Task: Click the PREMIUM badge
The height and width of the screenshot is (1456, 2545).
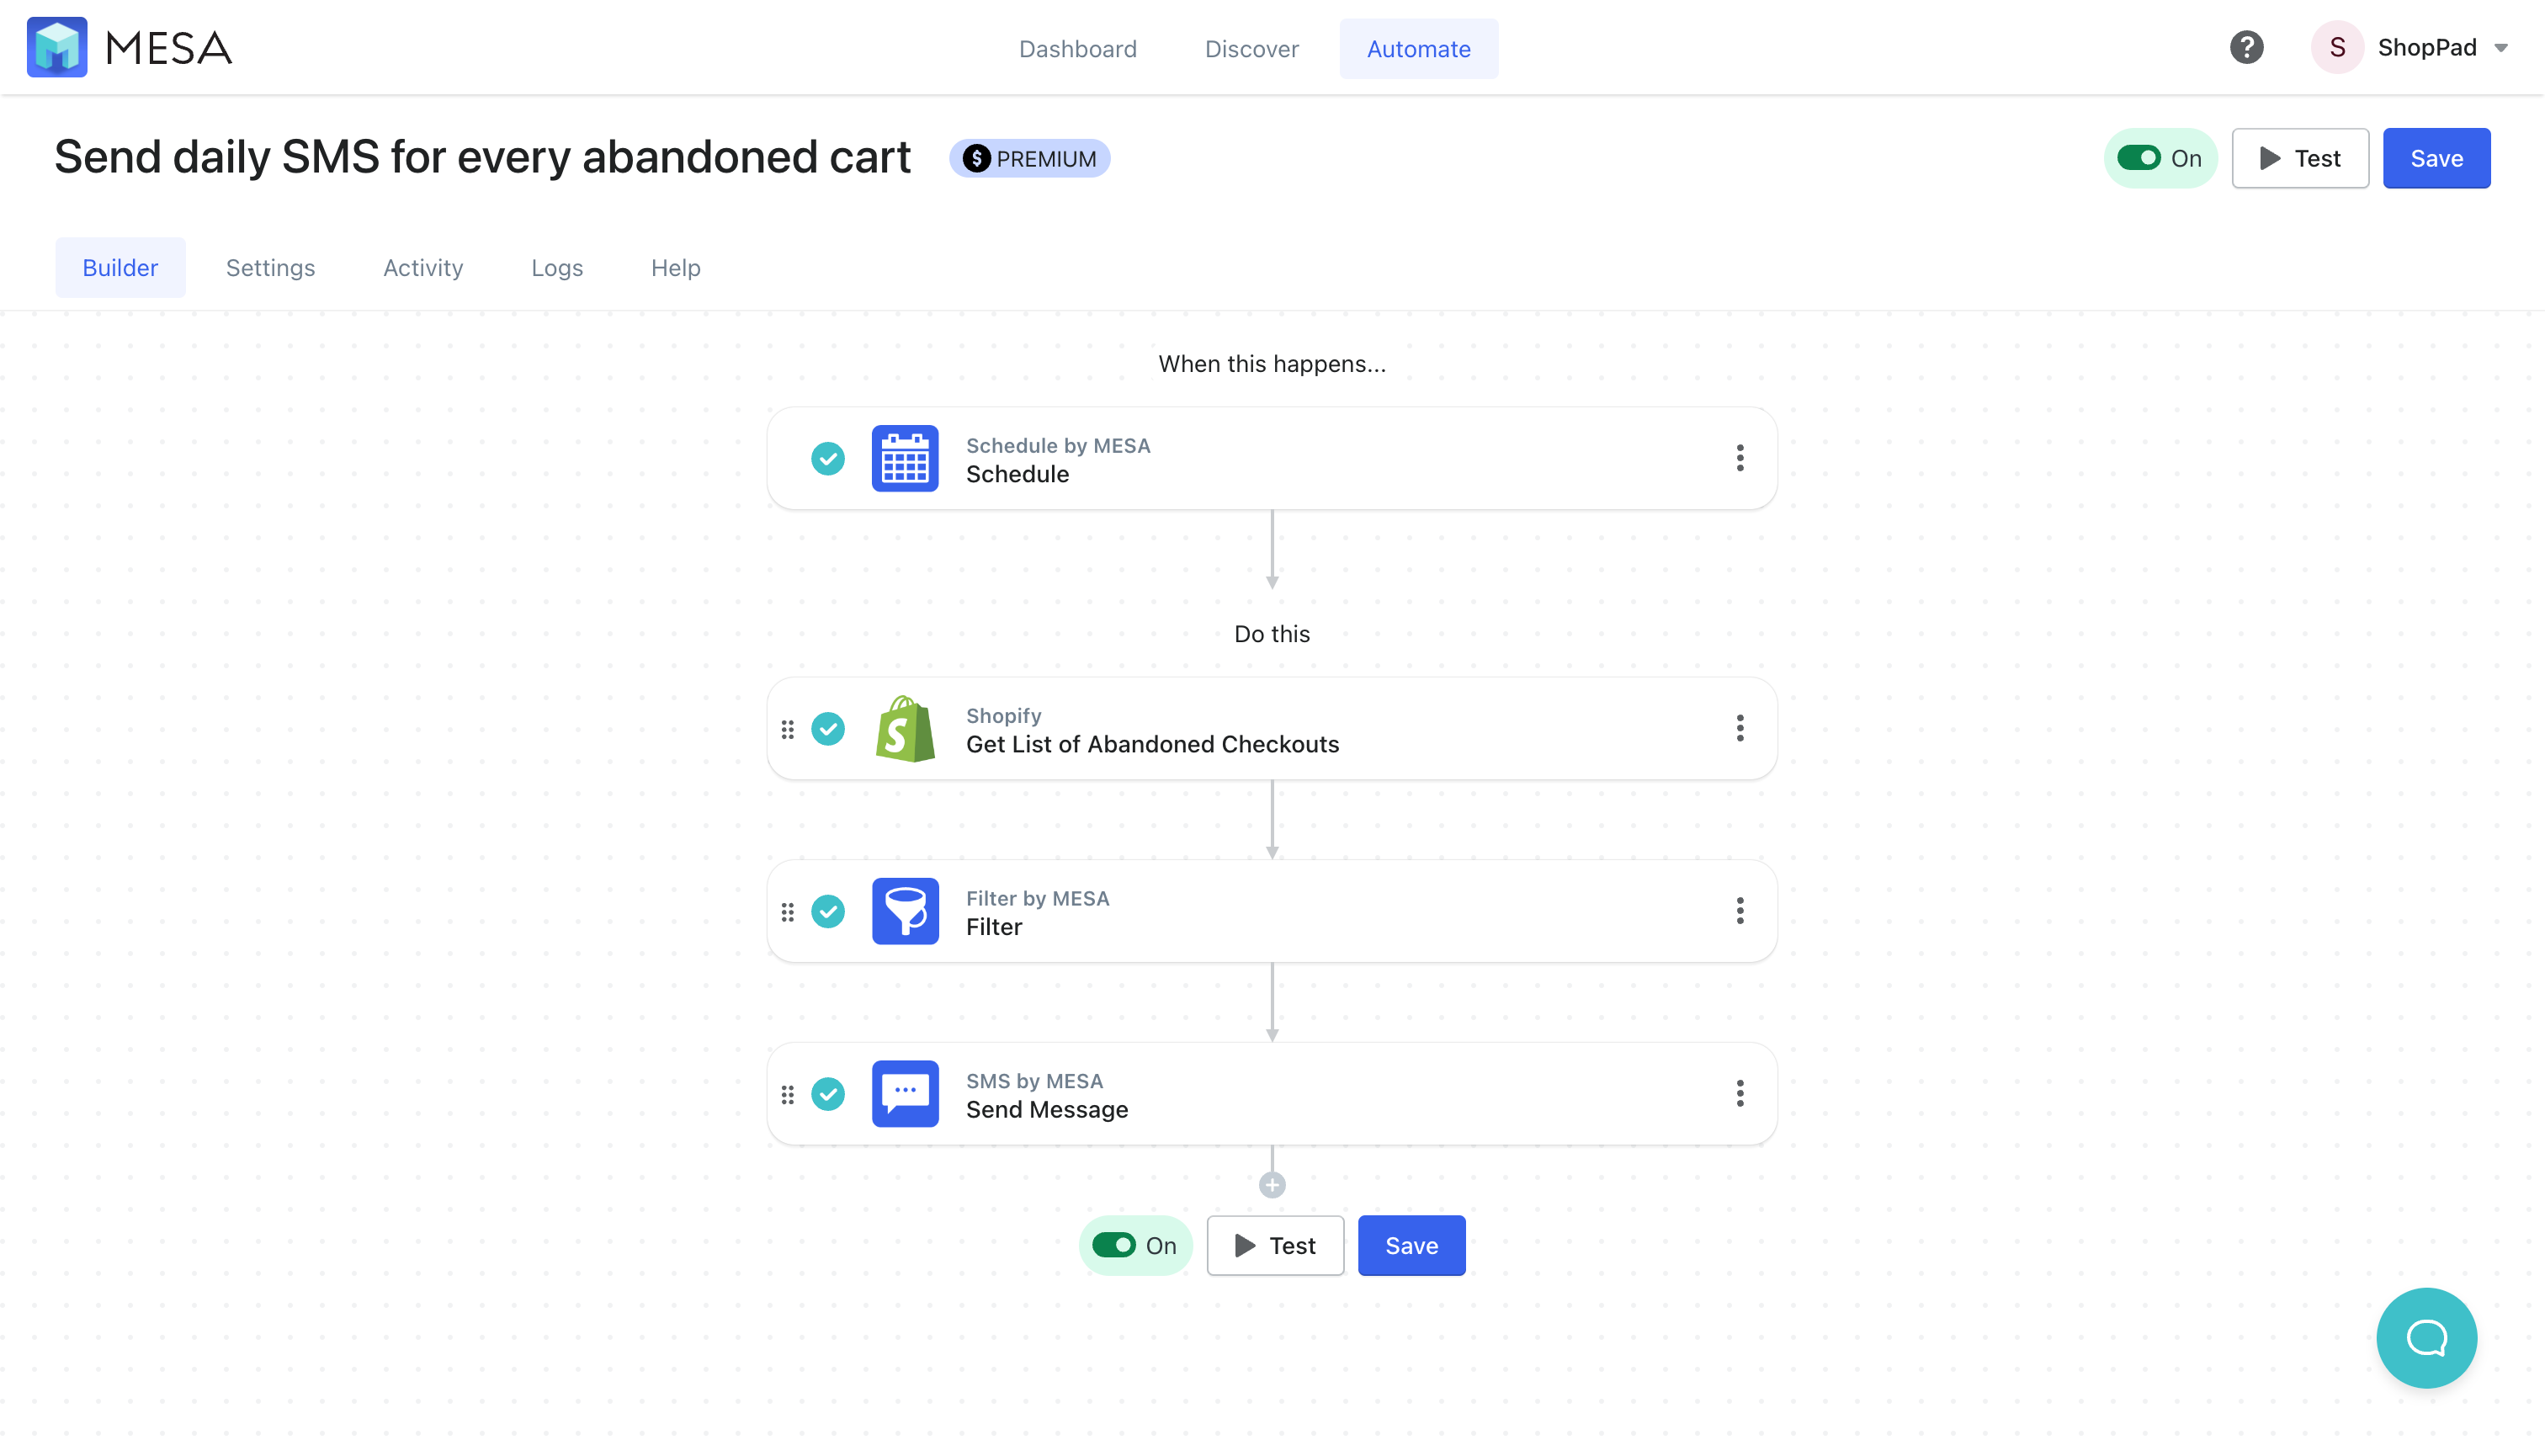Action: click(1029, 158)
